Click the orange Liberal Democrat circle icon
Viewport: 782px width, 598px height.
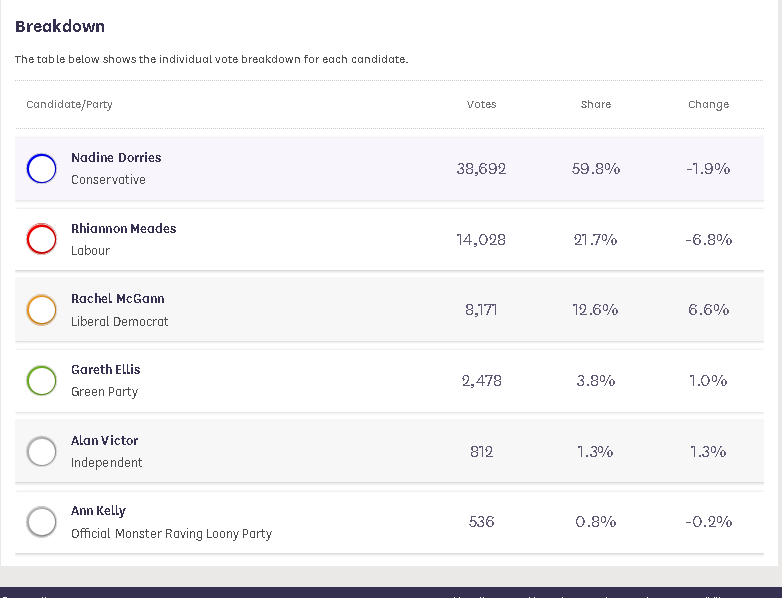point(41,310)
